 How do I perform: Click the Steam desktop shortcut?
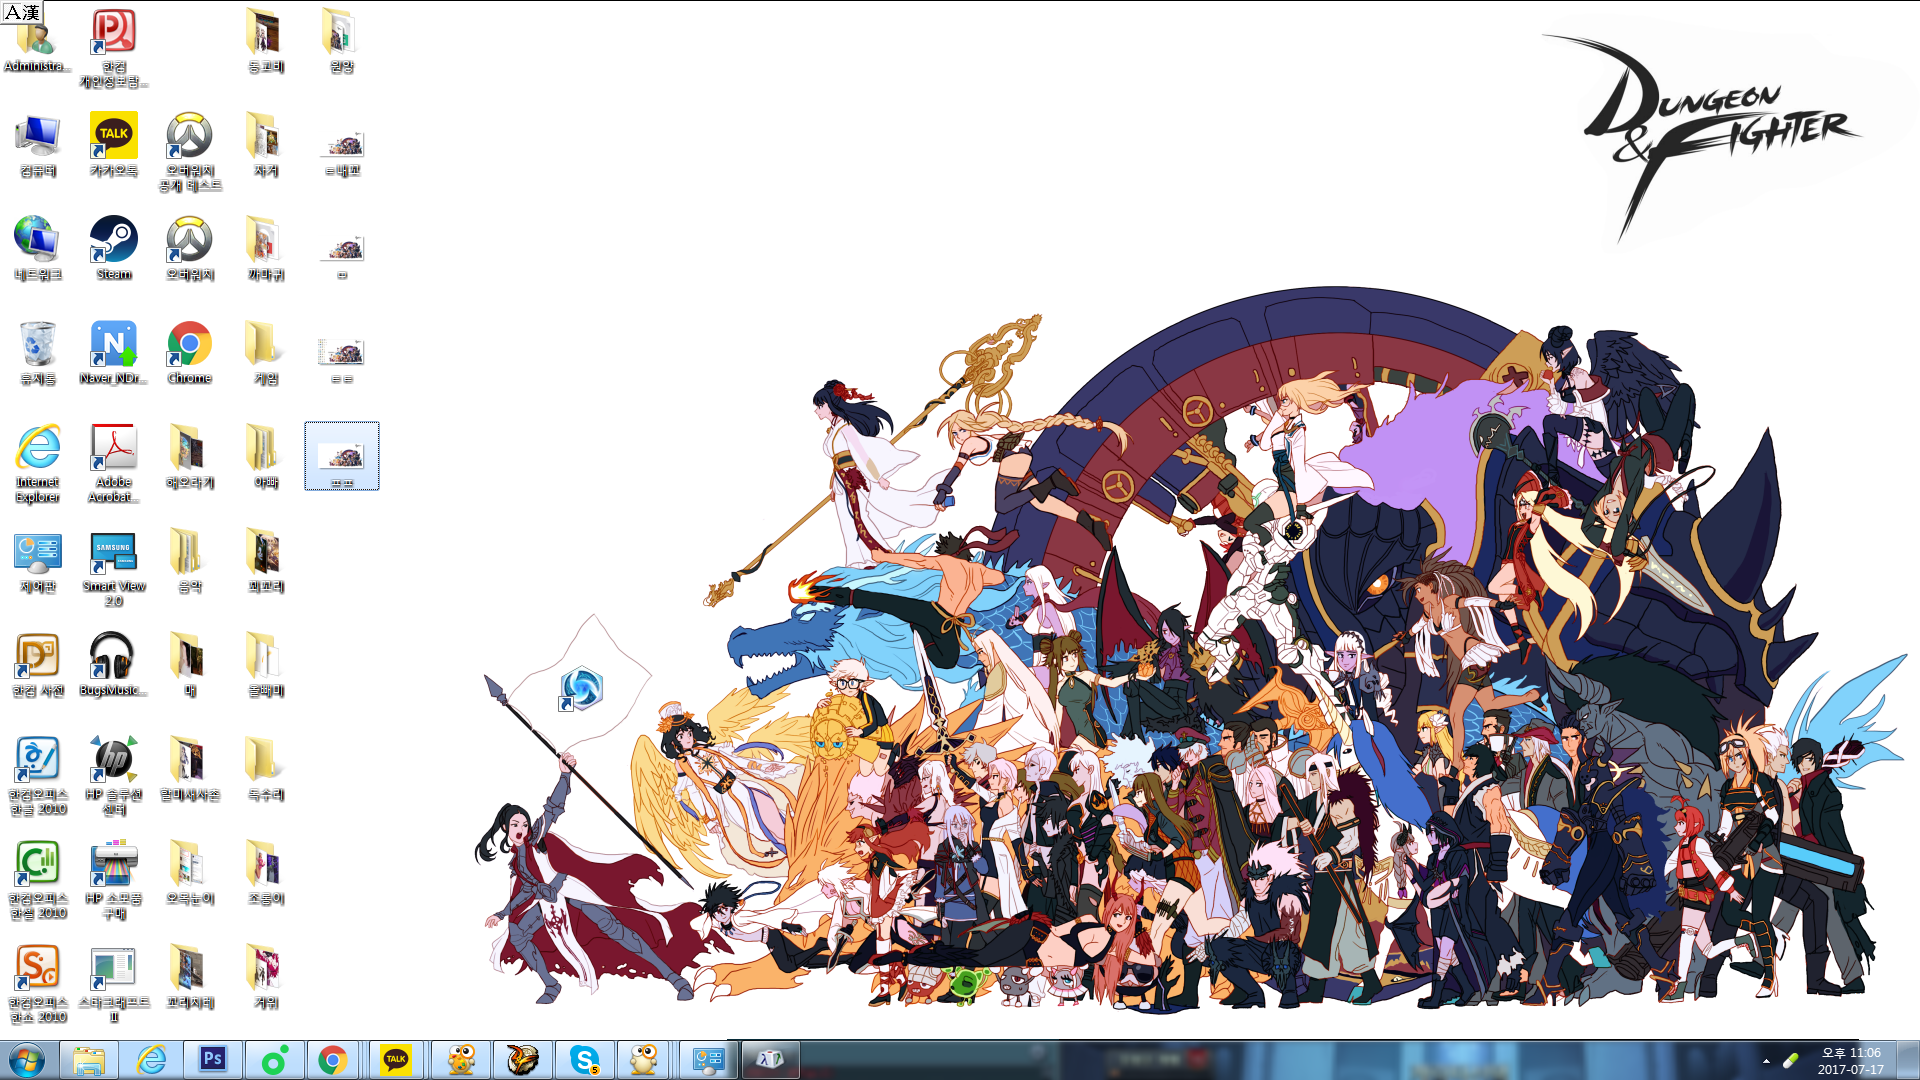(x=114, y=241)
